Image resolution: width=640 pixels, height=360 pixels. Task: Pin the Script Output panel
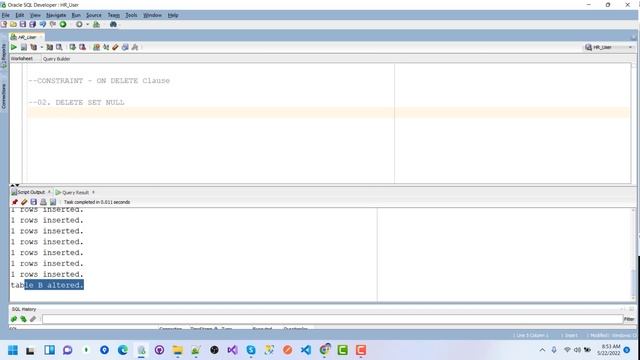point(15,202)
